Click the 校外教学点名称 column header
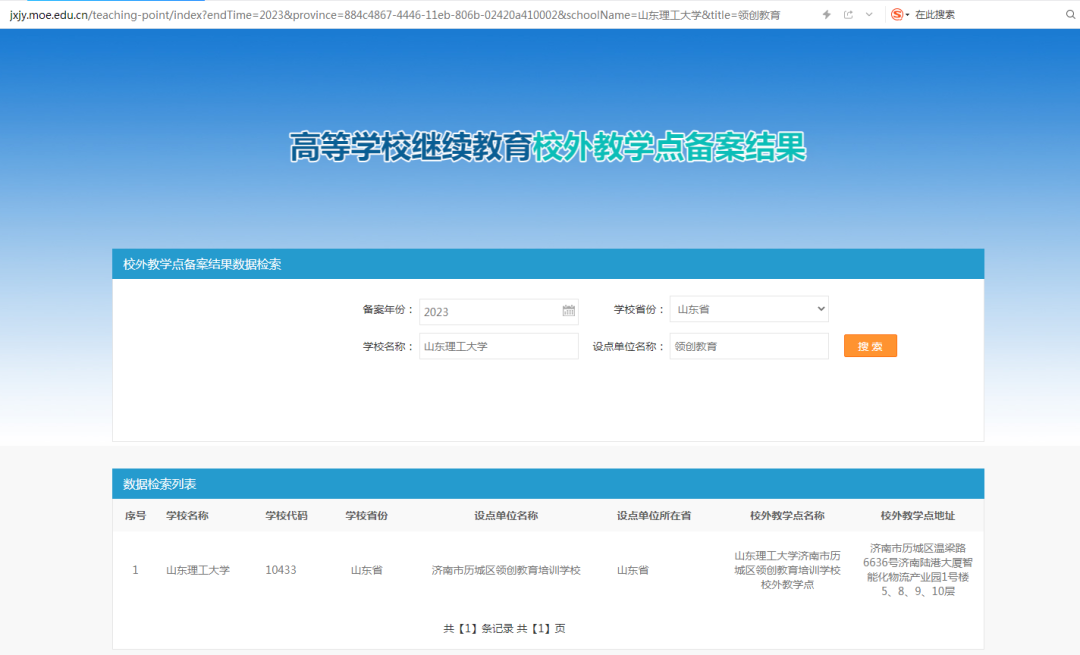1080x655 pixels. pyautogui.click(x=787, y=516)
